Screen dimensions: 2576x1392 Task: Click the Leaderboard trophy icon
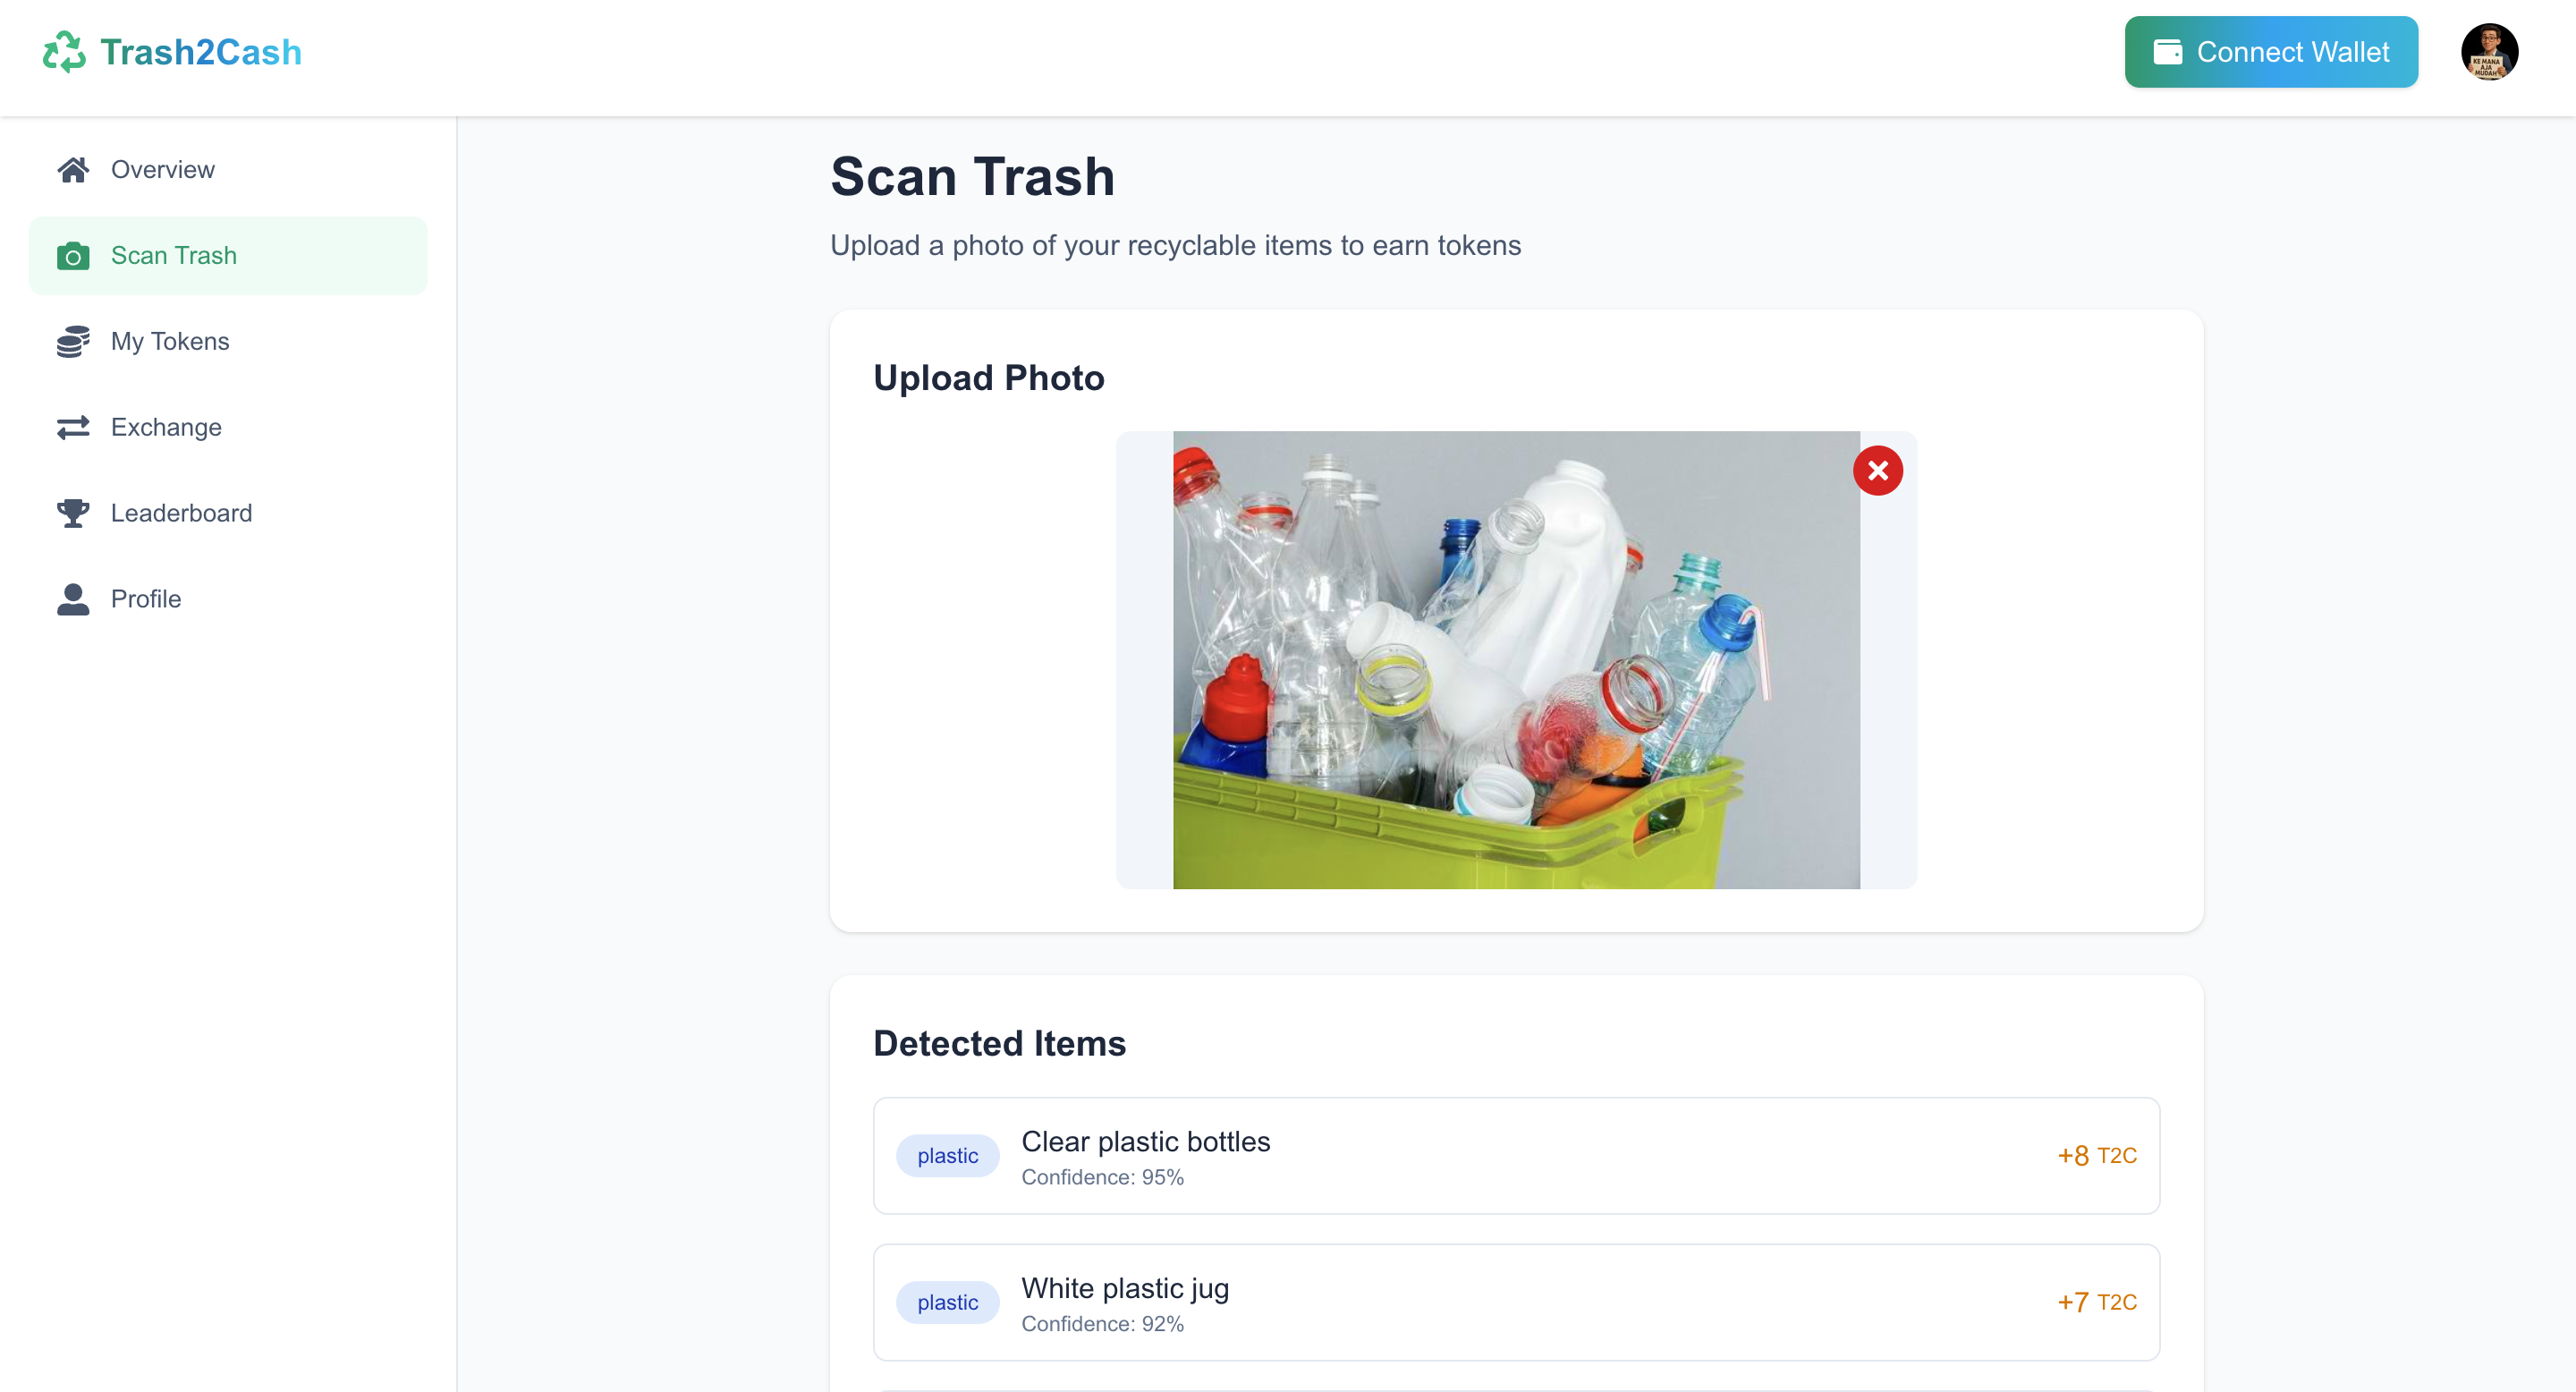[x=73, y=514]
